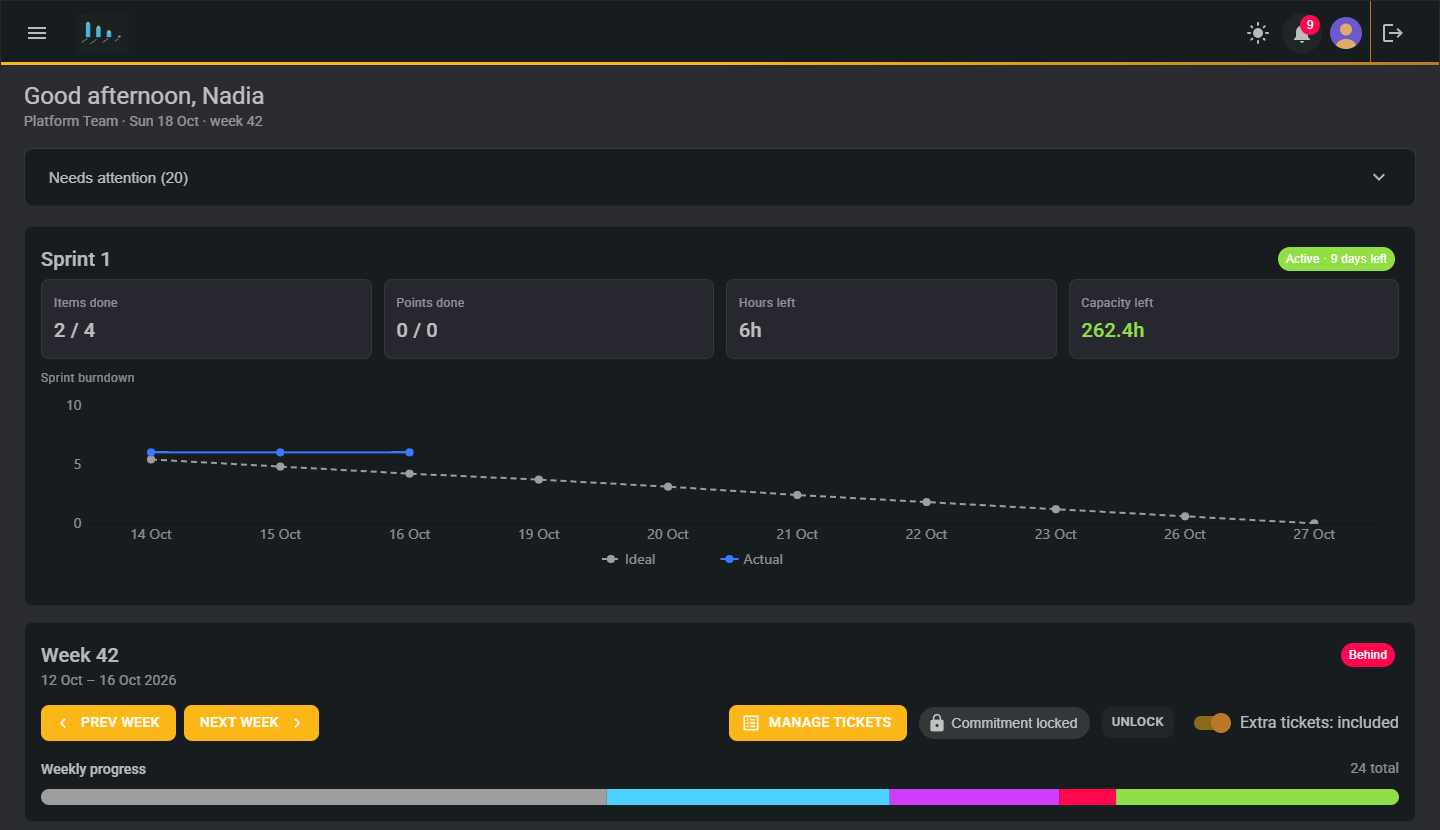Click the logout icon
The height and width of the screenshot is (830, 1440).
click(1393, 33)
